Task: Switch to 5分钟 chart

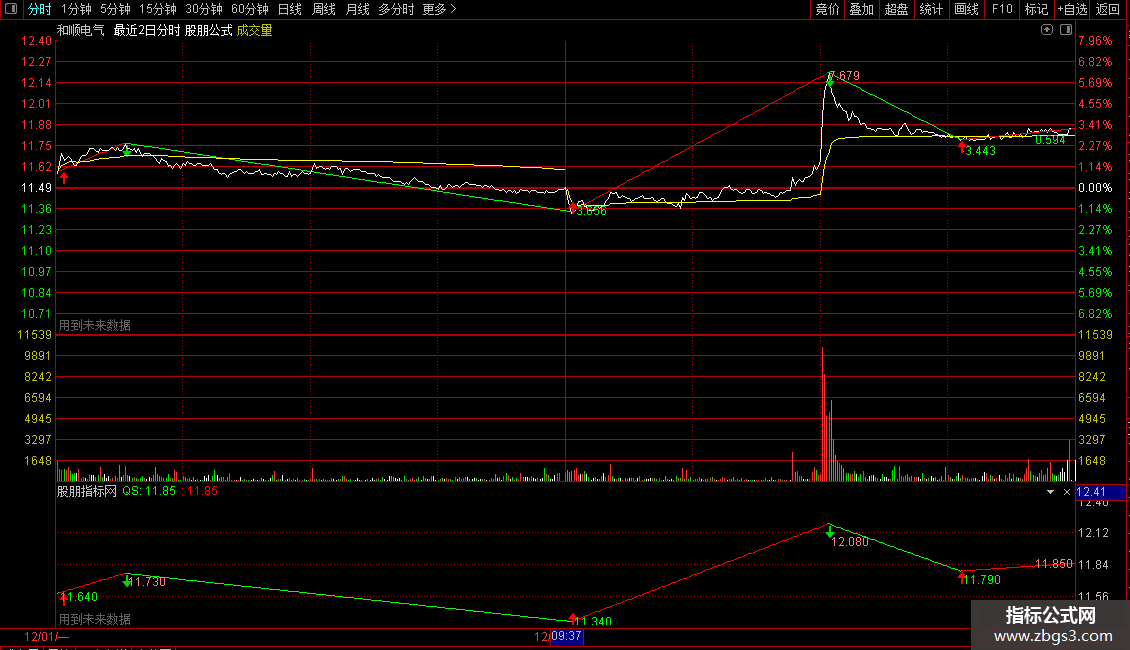Action: [115, 9]
